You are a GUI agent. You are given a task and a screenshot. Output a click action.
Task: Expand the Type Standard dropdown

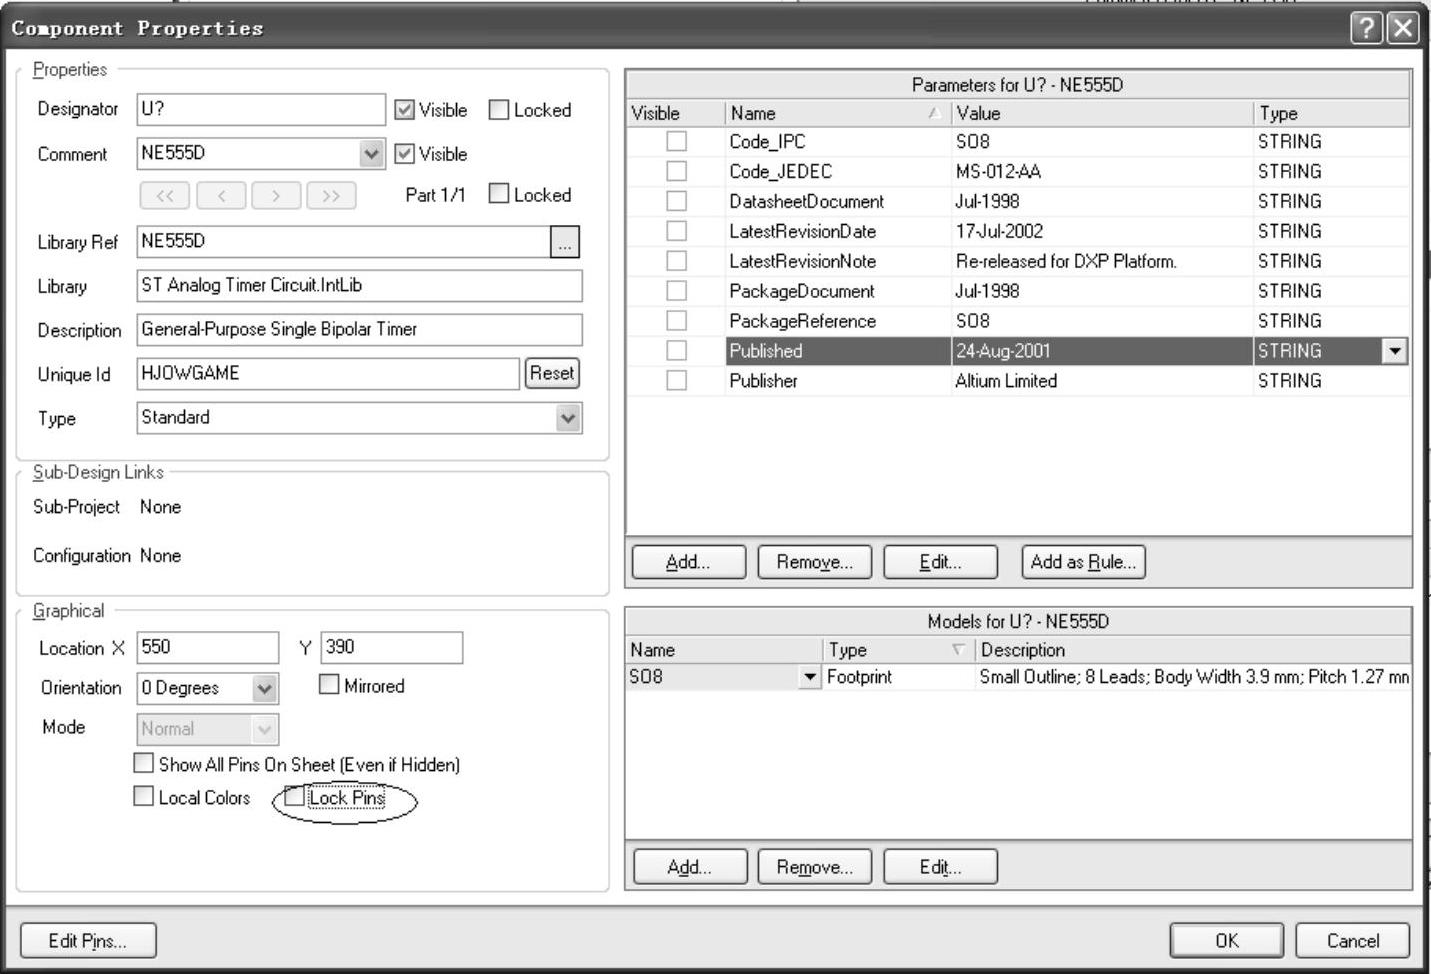pos(568,418)
